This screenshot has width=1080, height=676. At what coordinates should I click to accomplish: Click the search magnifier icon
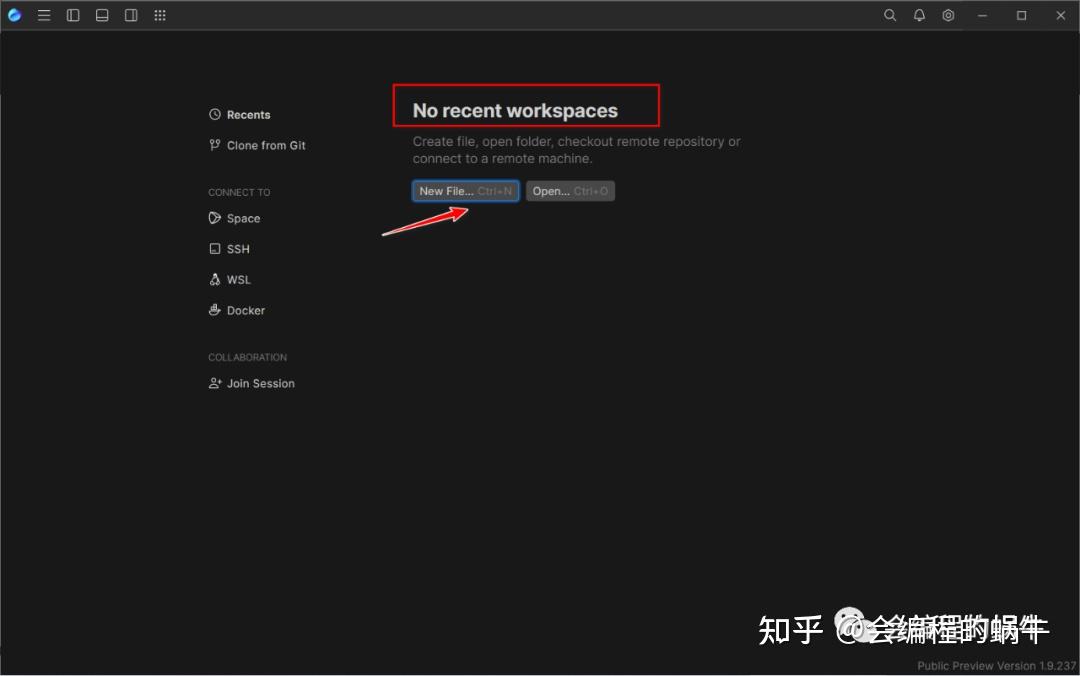pyautogui.click(x=890, y=15)
